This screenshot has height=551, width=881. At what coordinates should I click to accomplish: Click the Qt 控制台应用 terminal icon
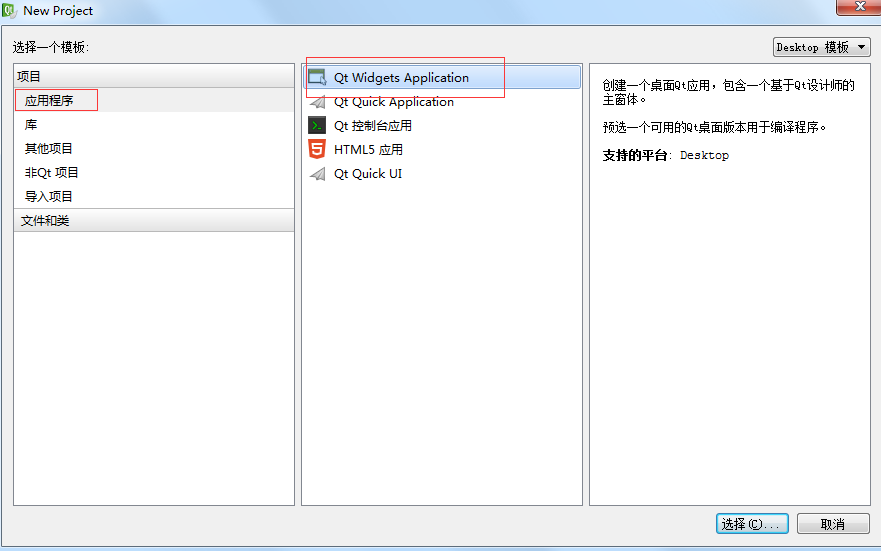[x=317, y=125]
